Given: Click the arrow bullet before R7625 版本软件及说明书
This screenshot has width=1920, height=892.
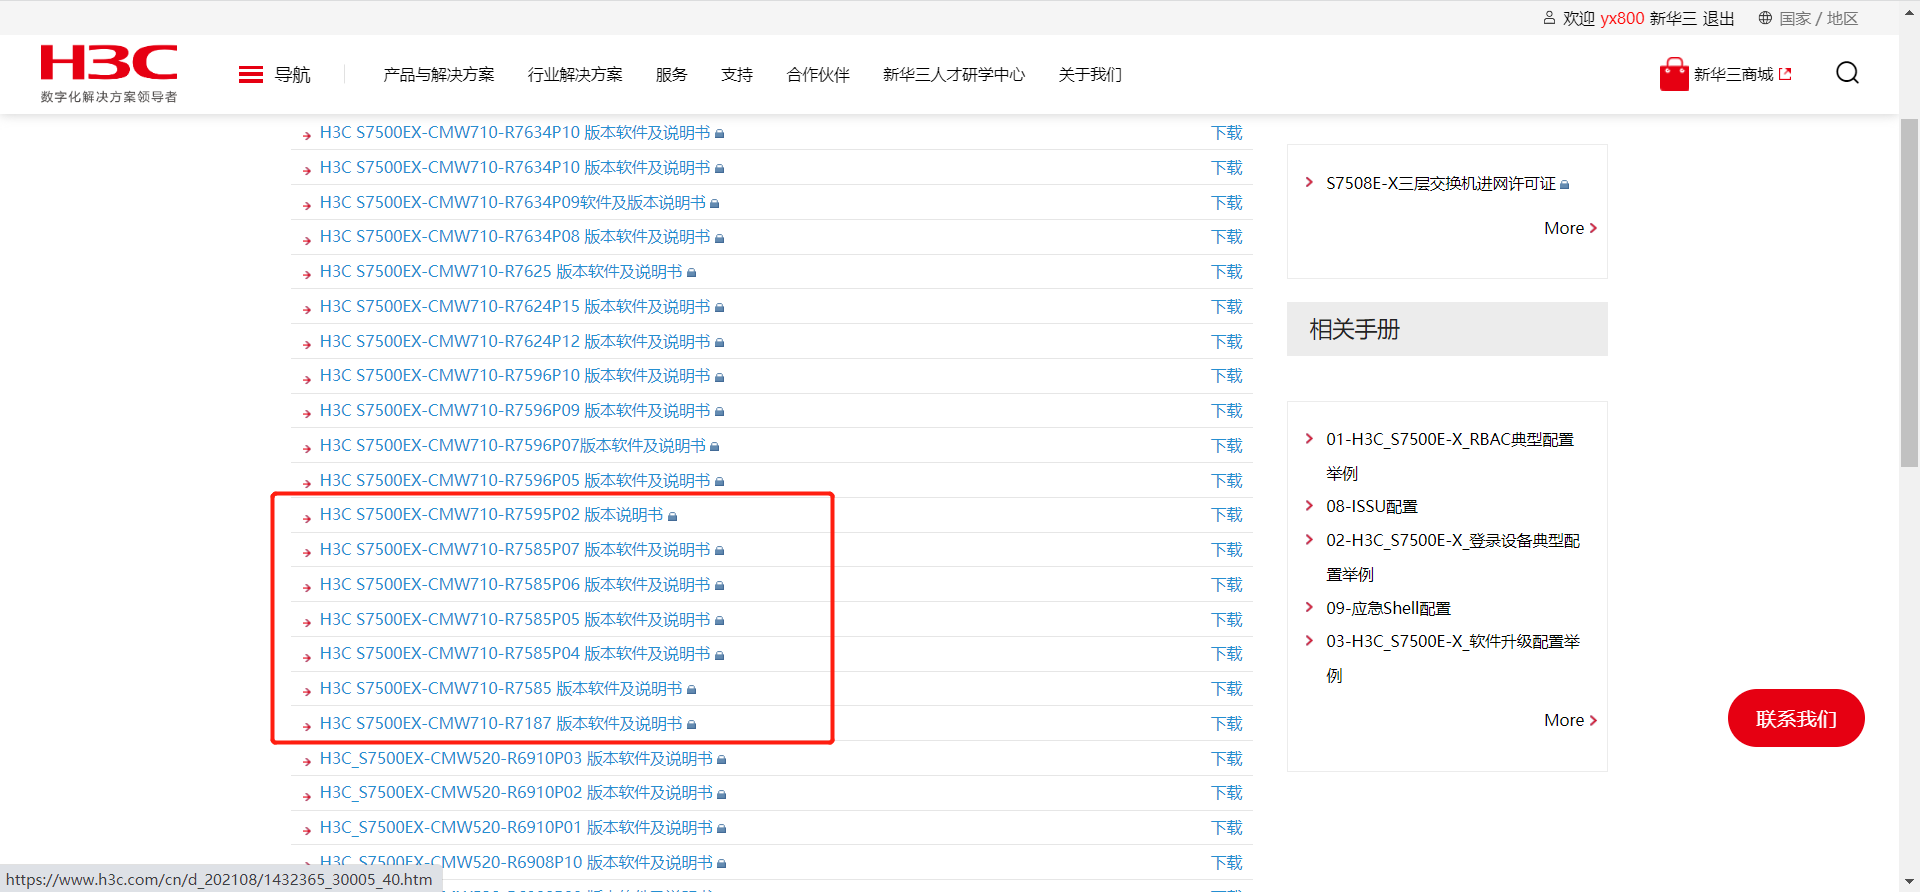Looking at the screenshot, I should tap(307, 274).
